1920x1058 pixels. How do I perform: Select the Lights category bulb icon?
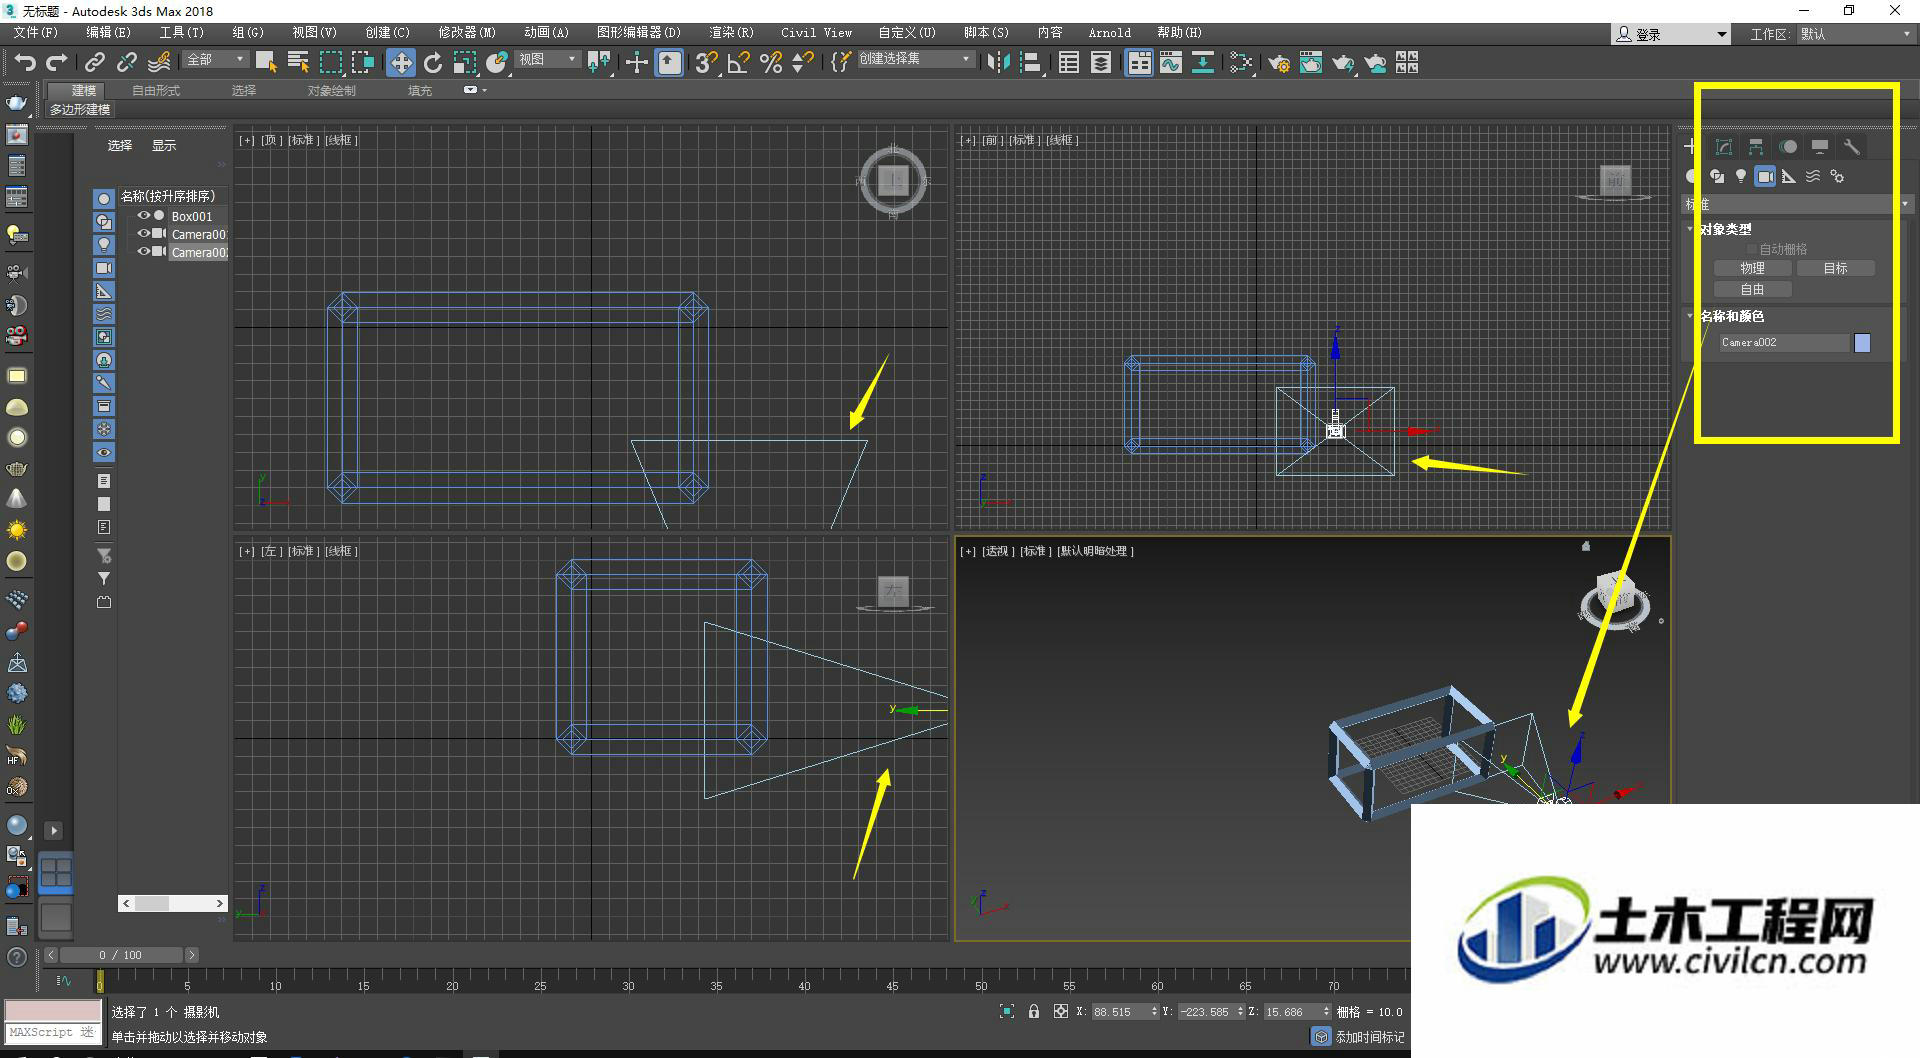pyautogui.click(x=1741, y=176)
